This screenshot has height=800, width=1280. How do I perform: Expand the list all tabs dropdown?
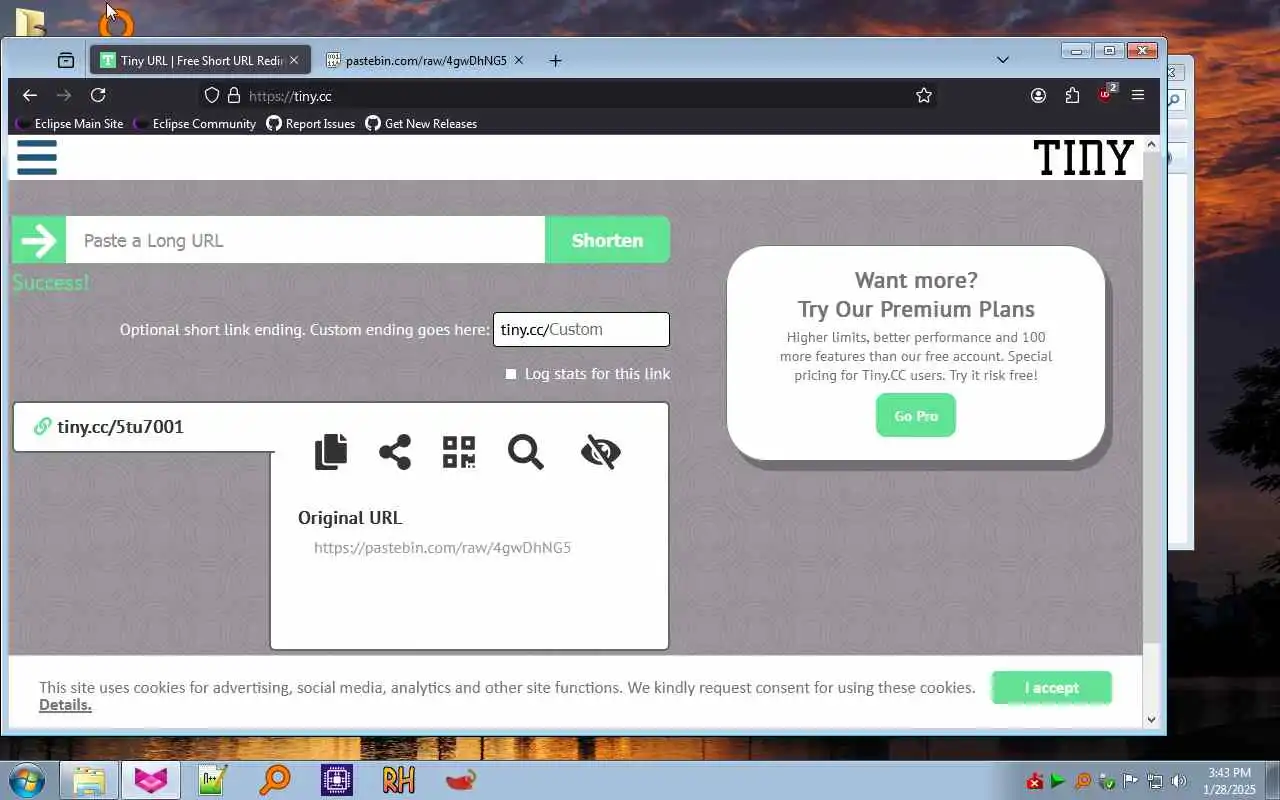coord(1003,60)
